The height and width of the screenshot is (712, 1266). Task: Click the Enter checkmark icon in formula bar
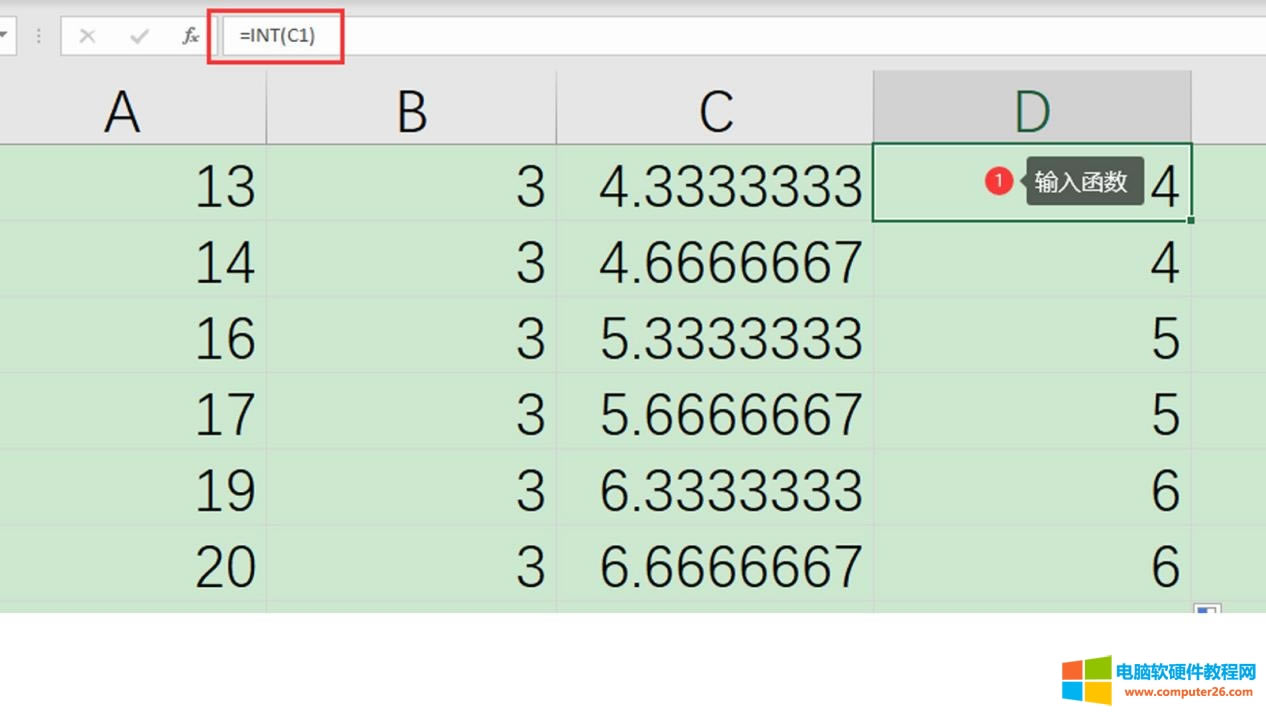139,36
